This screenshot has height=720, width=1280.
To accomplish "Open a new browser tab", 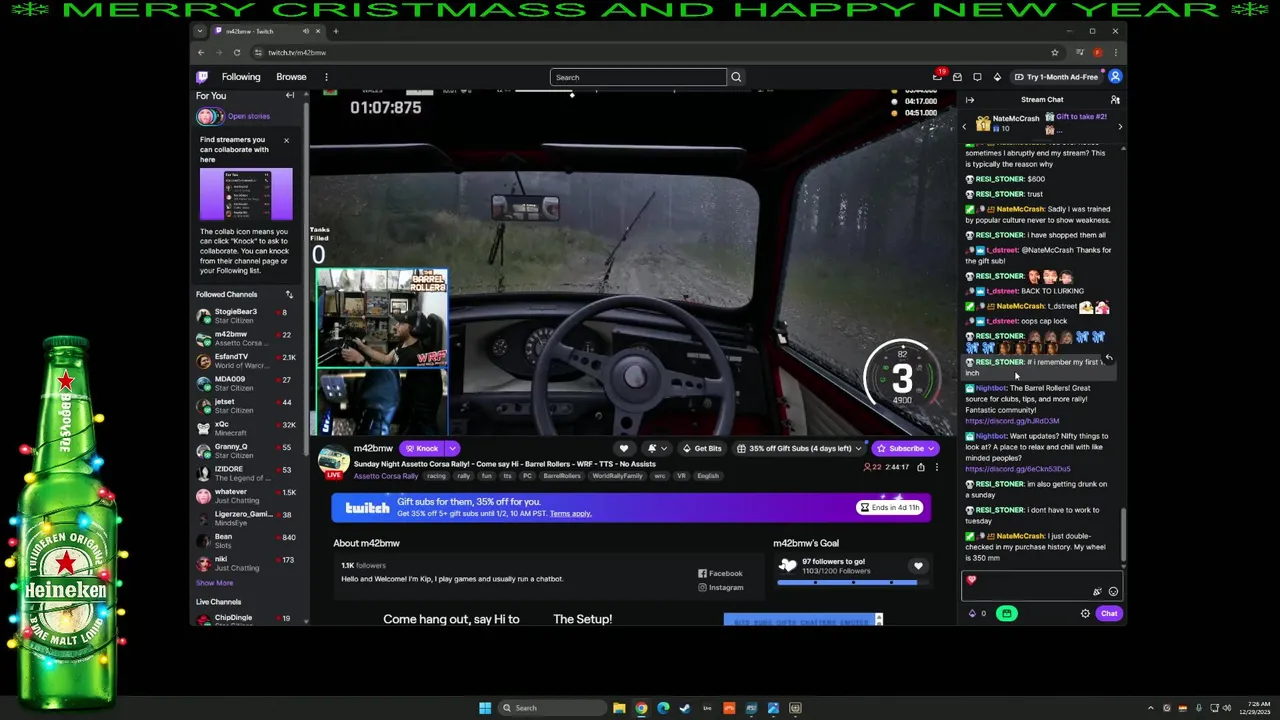I will pos(336,31).
